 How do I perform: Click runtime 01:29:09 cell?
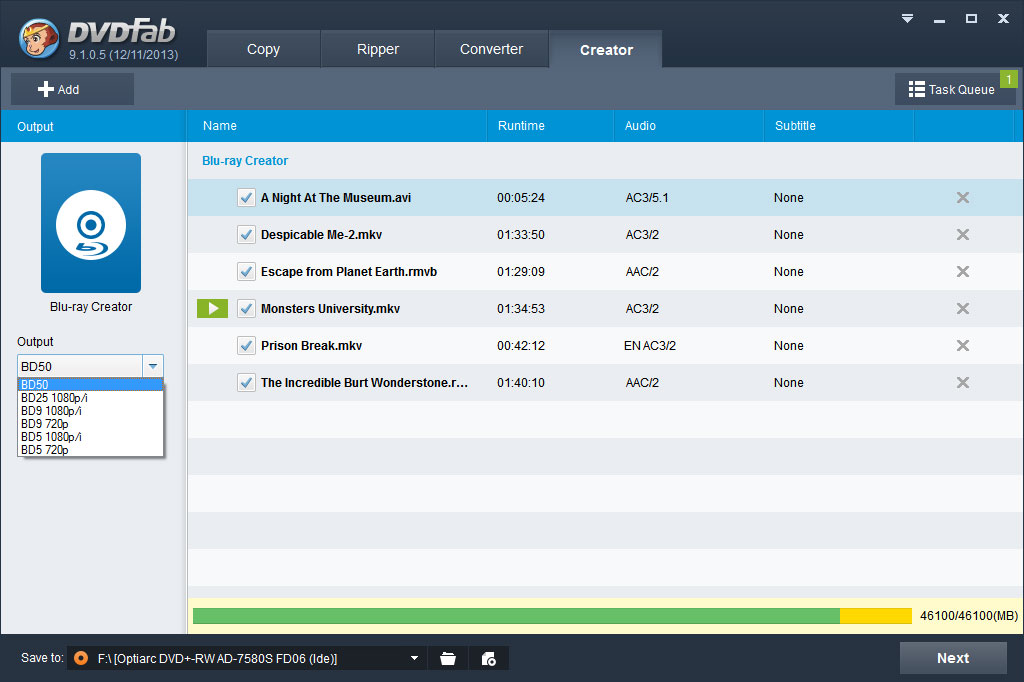point(520,272)
